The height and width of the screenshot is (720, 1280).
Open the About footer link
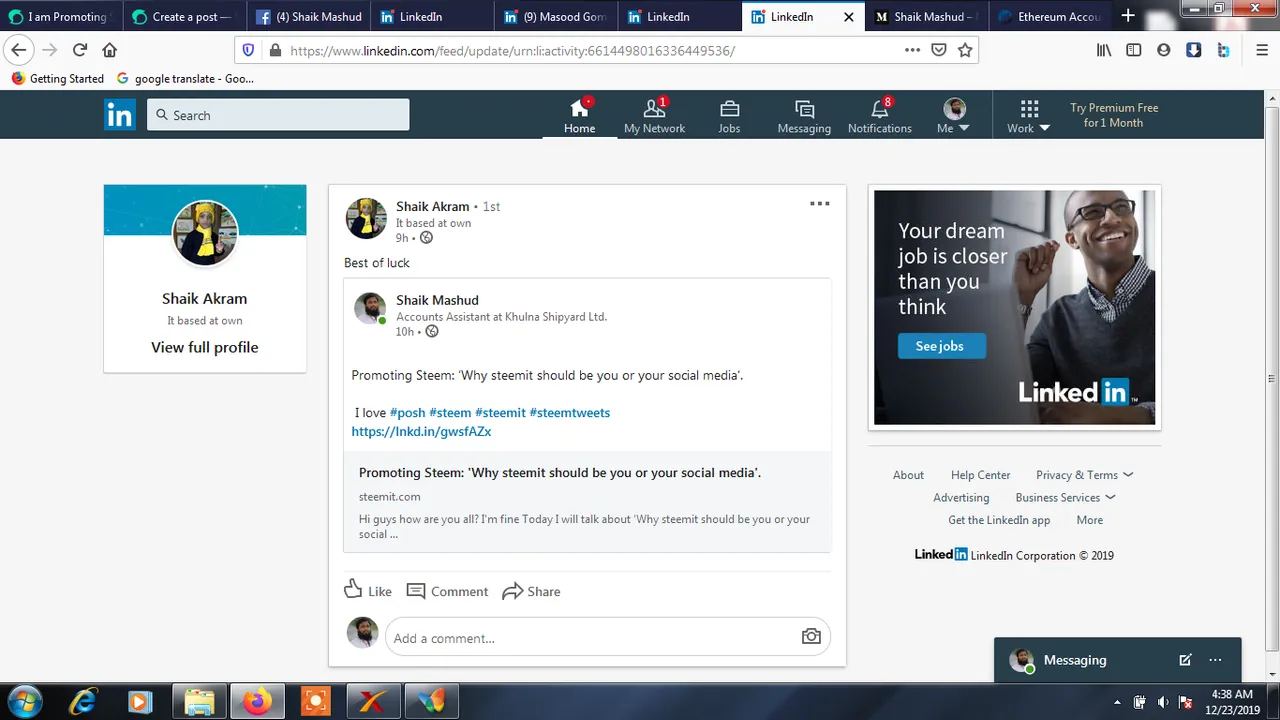[x=908, y=475]
